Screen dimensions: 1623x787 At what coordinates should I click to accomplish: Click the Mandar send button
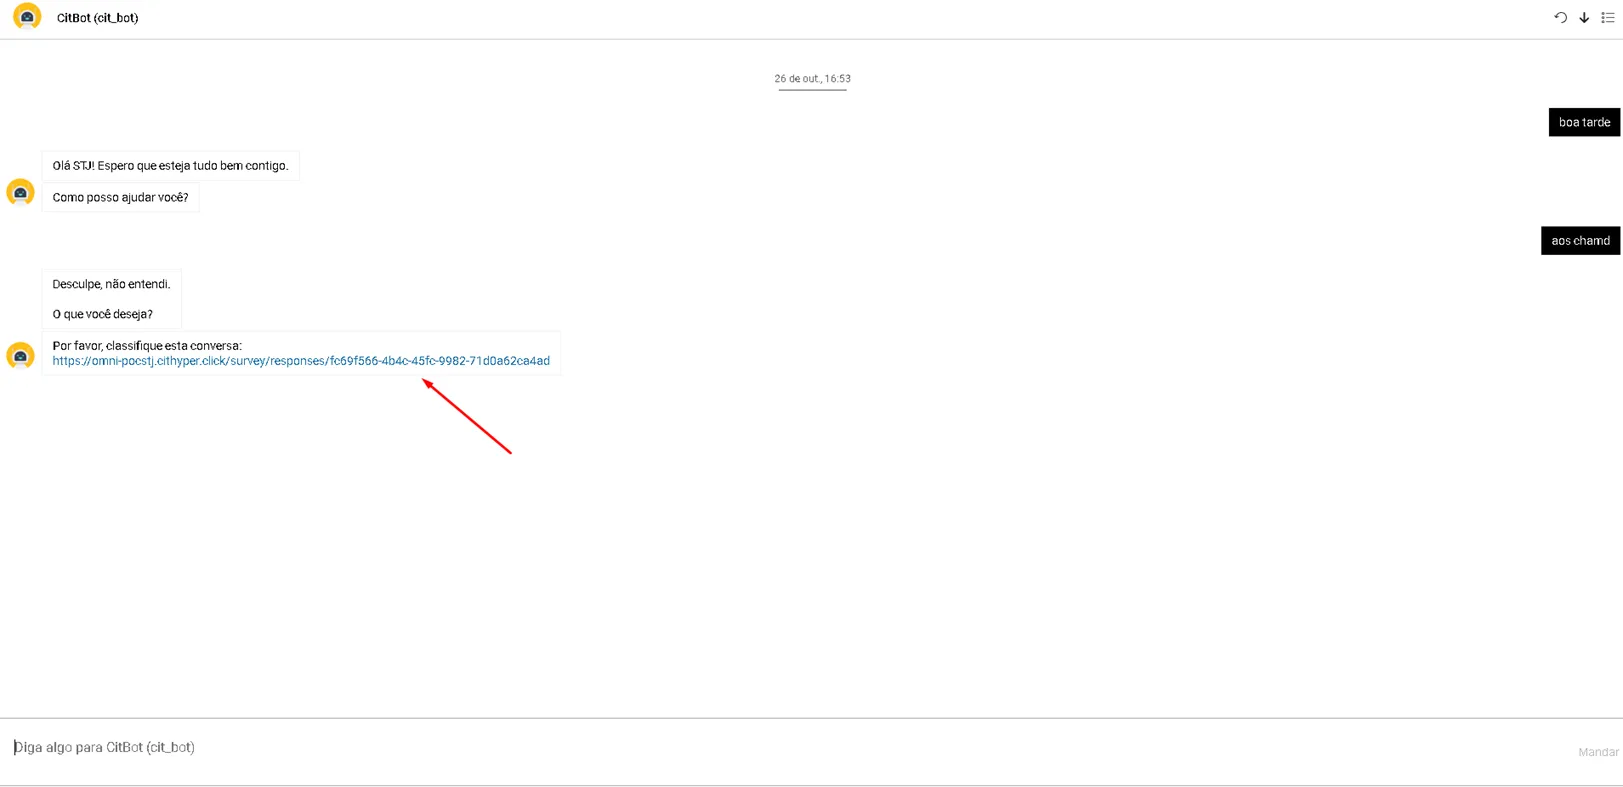click(1598, 752)
